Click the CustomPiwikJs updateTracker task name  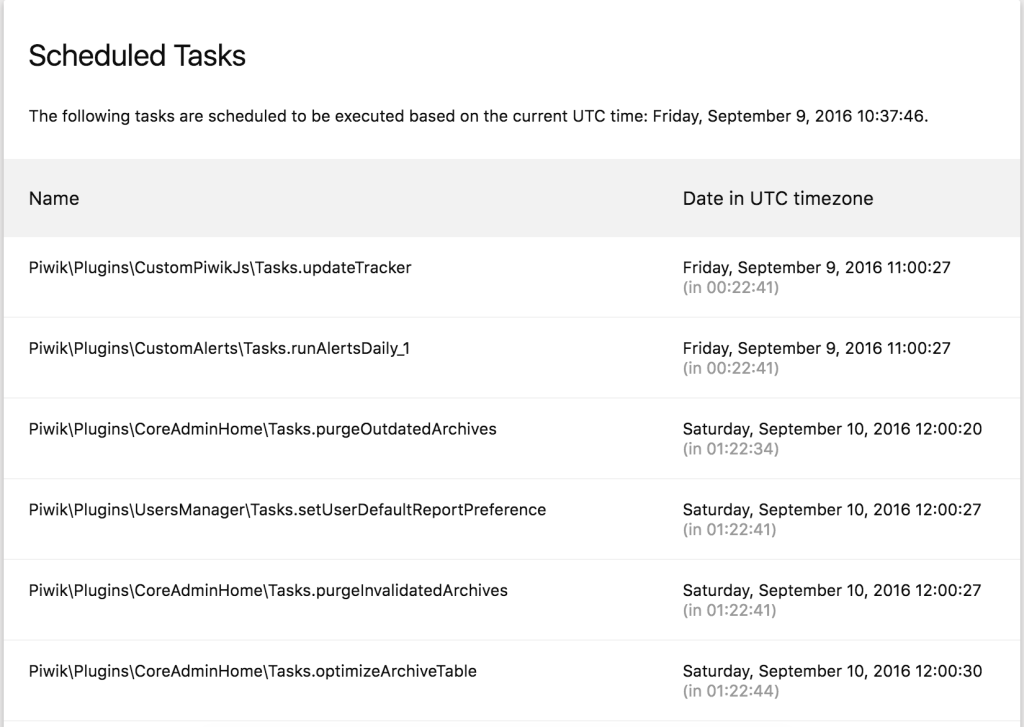(x=220, y=268)
